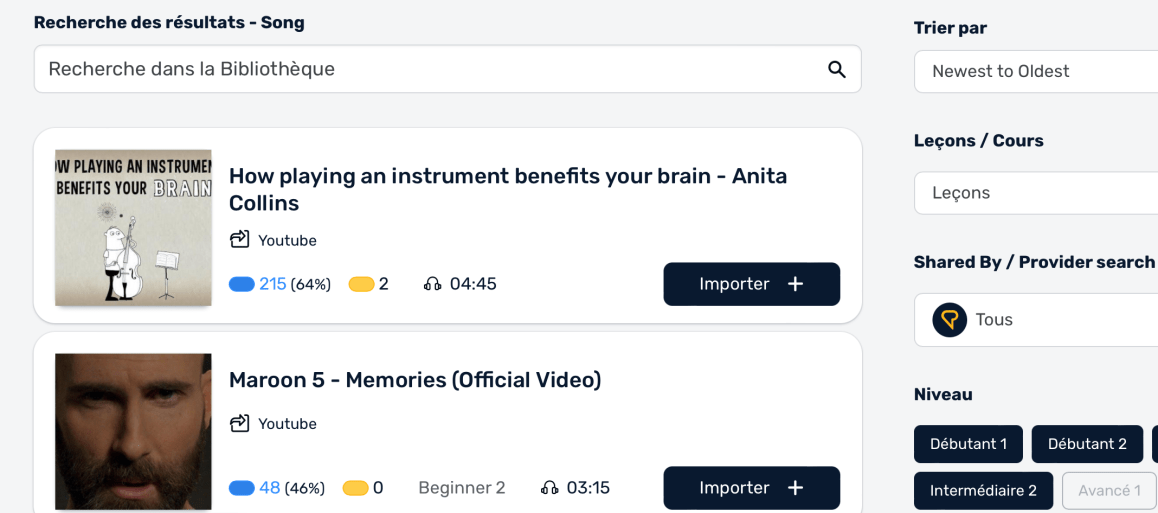The height and width of the screenshot is (513, 1158).
Task: Click the yellow pill showing 2
Action: pos(361,284)
